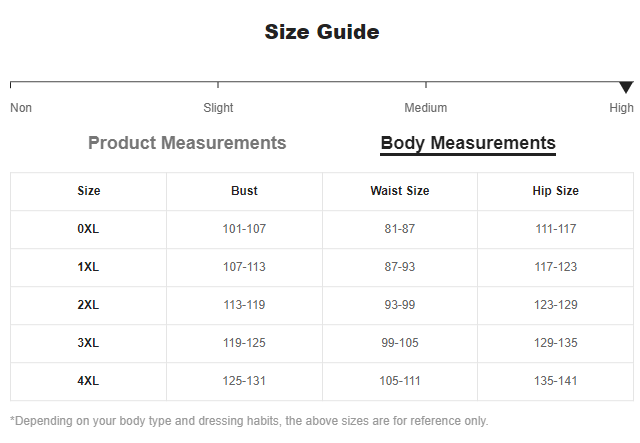
Task: Click the 135-141 hip value cell
Action: click(x=556, y=381)
